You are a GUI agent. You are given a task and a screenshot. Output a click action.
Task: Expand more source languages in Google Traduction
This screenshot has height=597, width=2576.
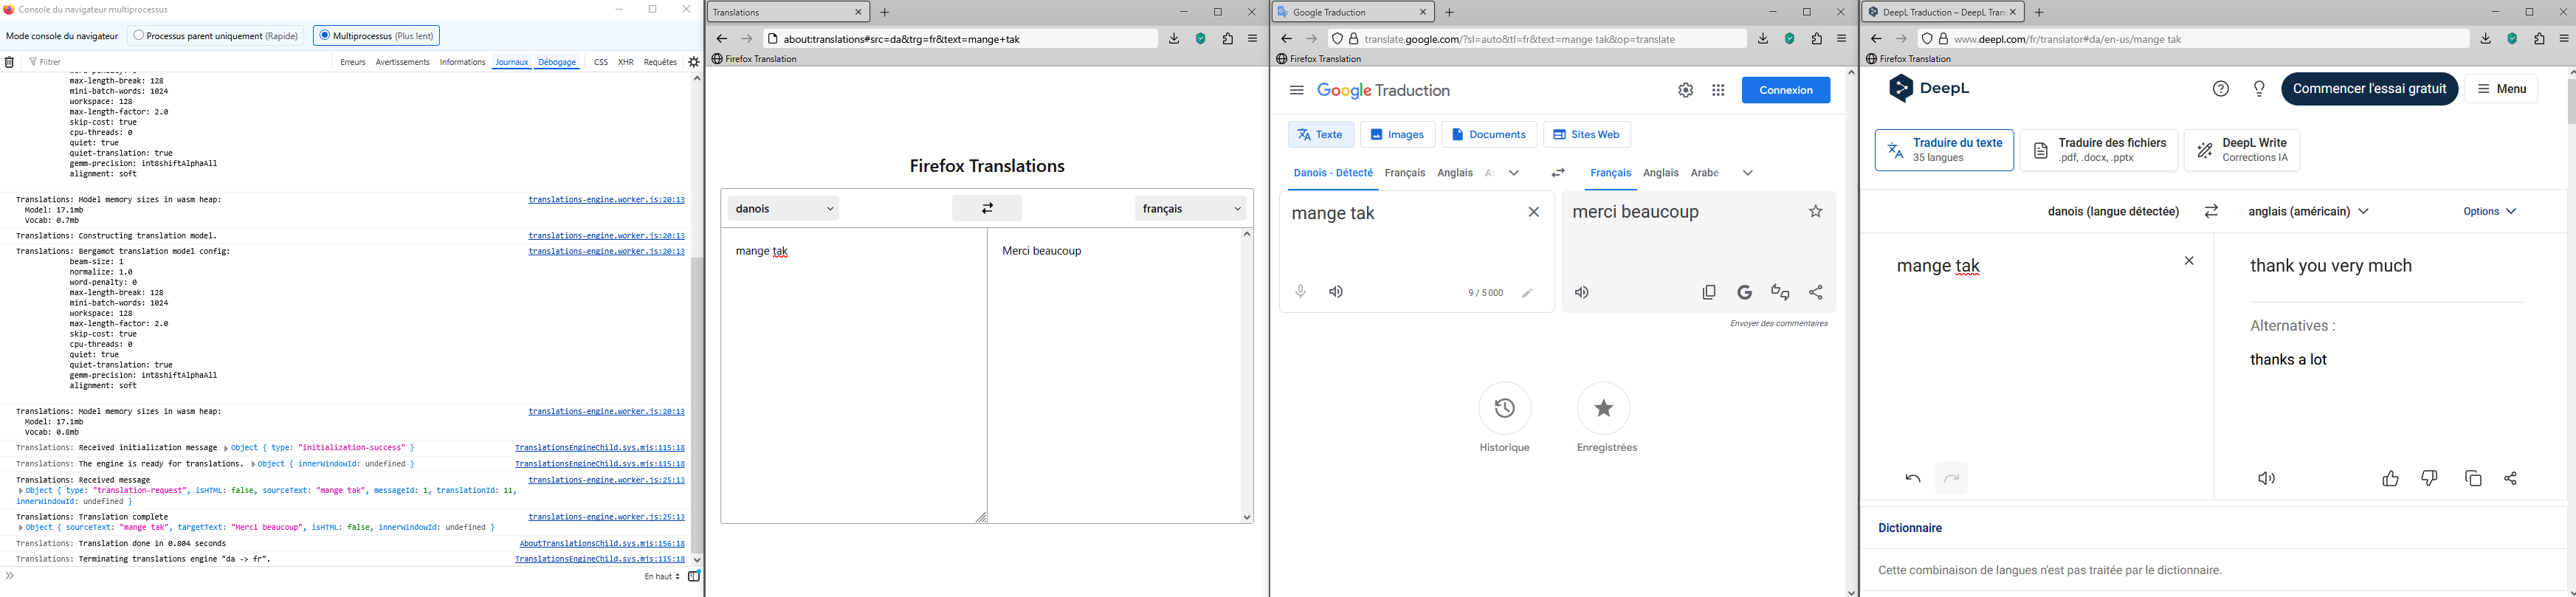tap(1514, 173)
